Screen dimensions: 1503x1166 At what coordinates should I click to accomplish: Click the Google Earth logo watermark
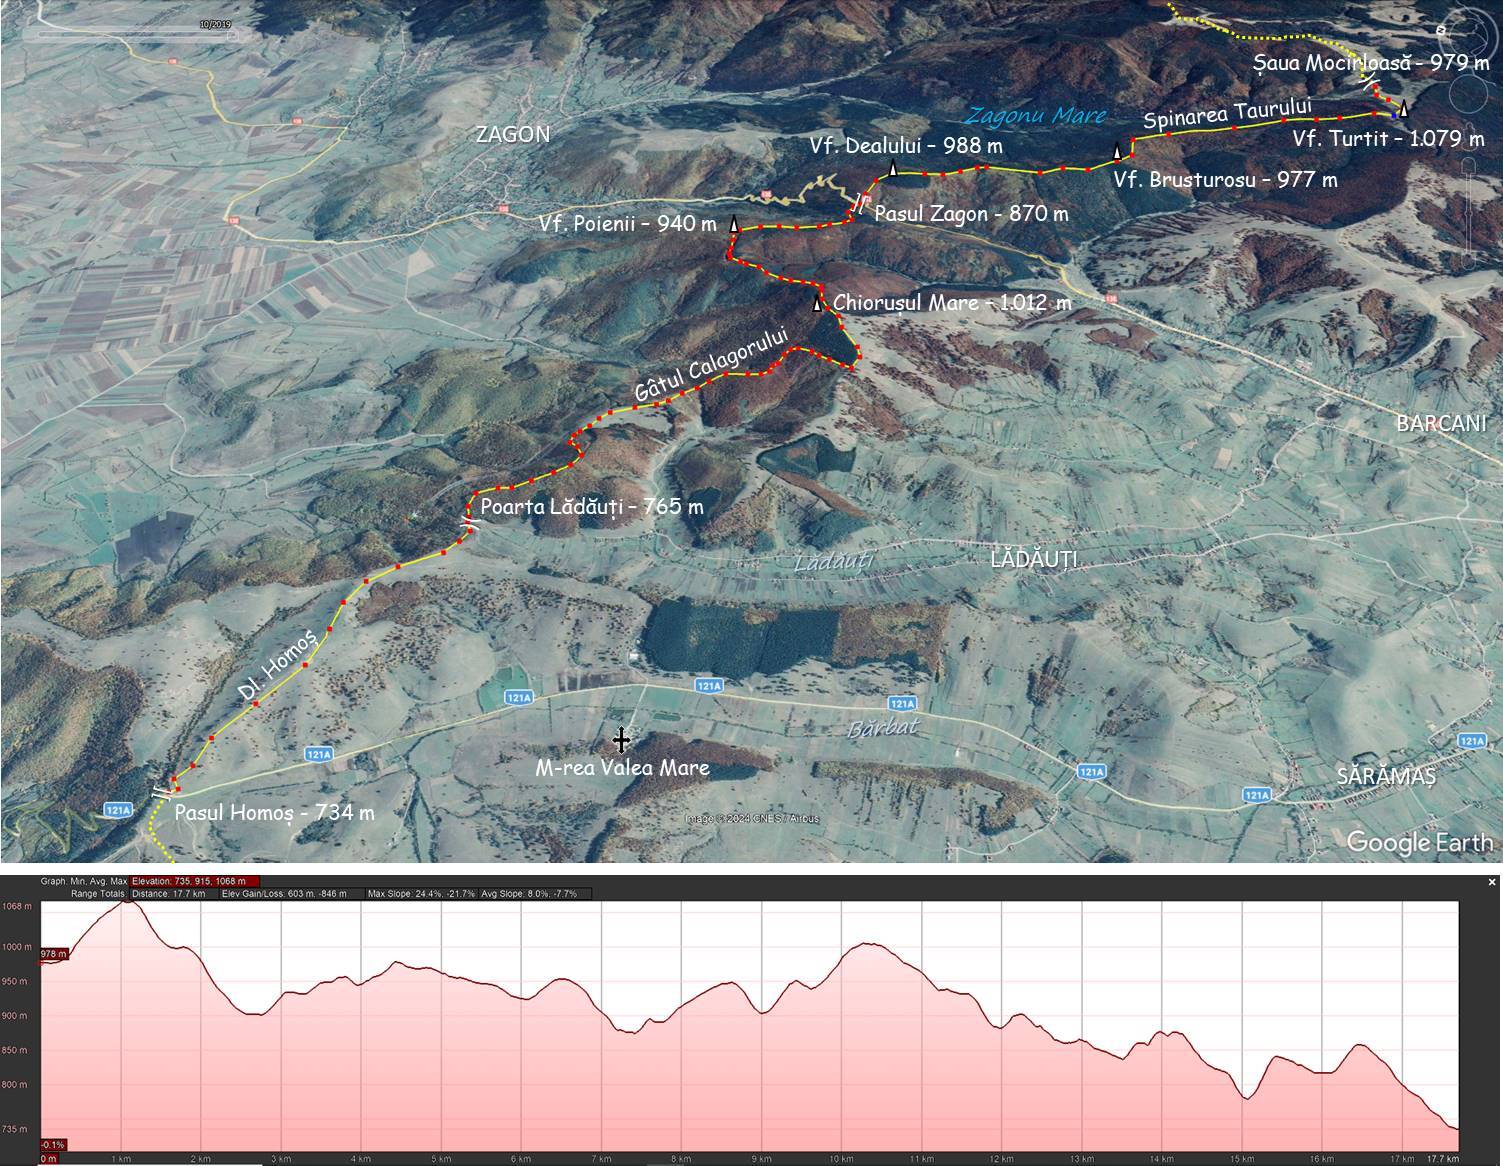pyautogui.click(x=1420, y=842)
